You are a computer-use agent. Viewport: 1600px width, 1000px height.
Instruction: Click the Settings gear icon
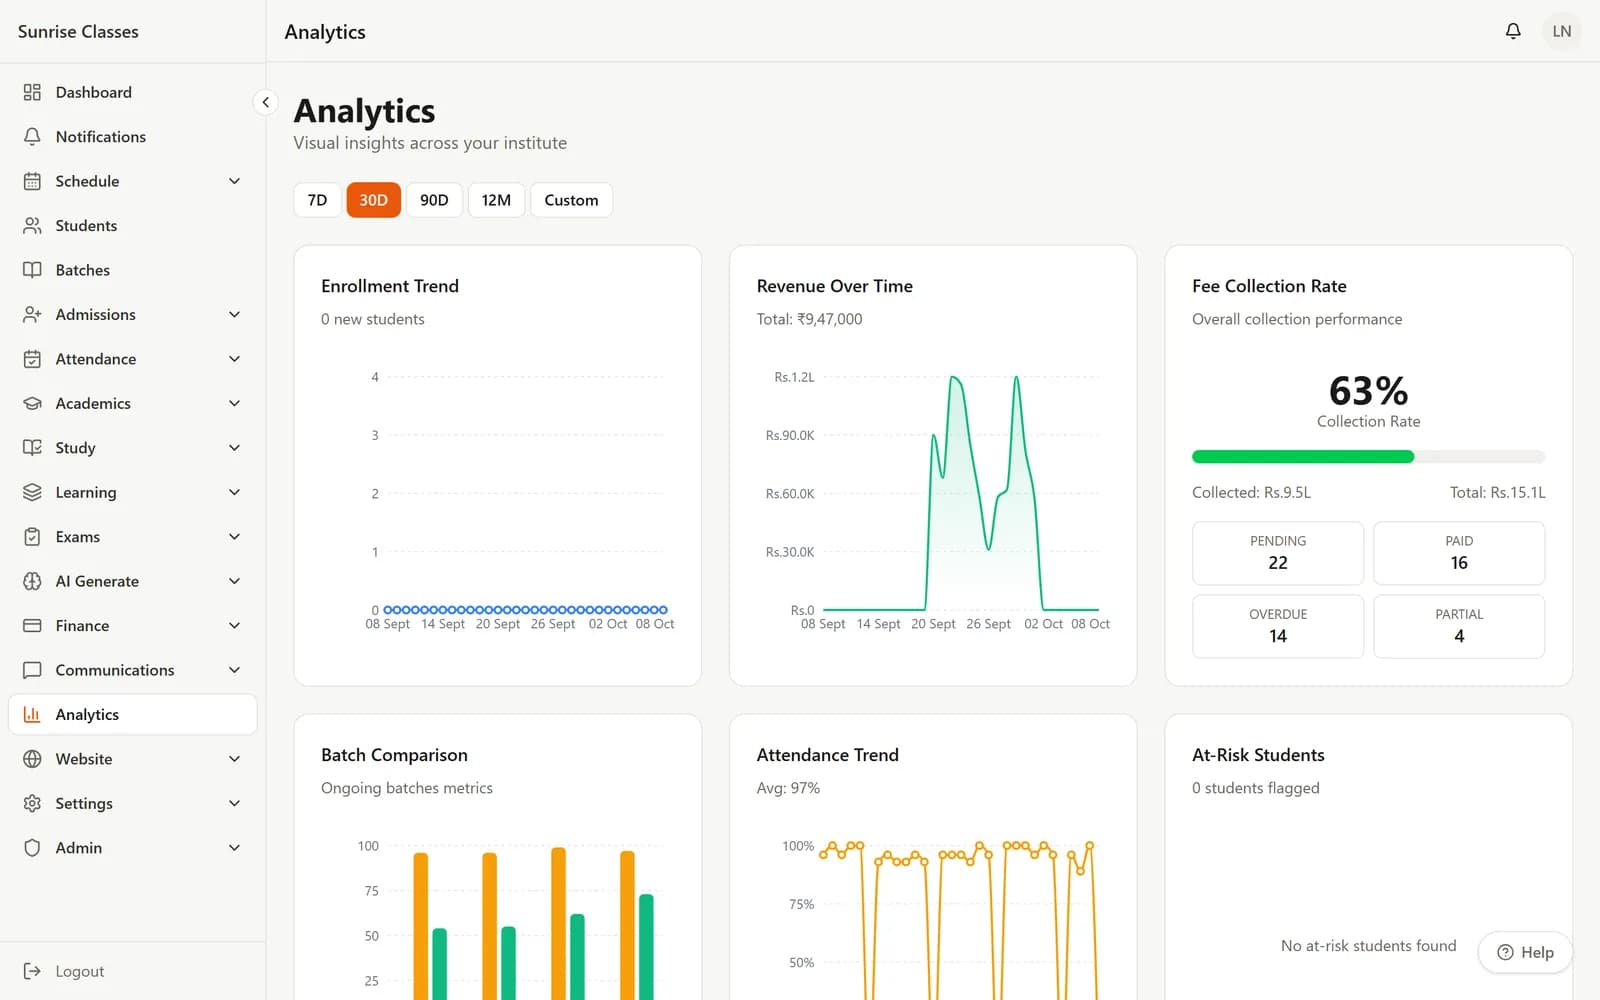click(32, 804)
